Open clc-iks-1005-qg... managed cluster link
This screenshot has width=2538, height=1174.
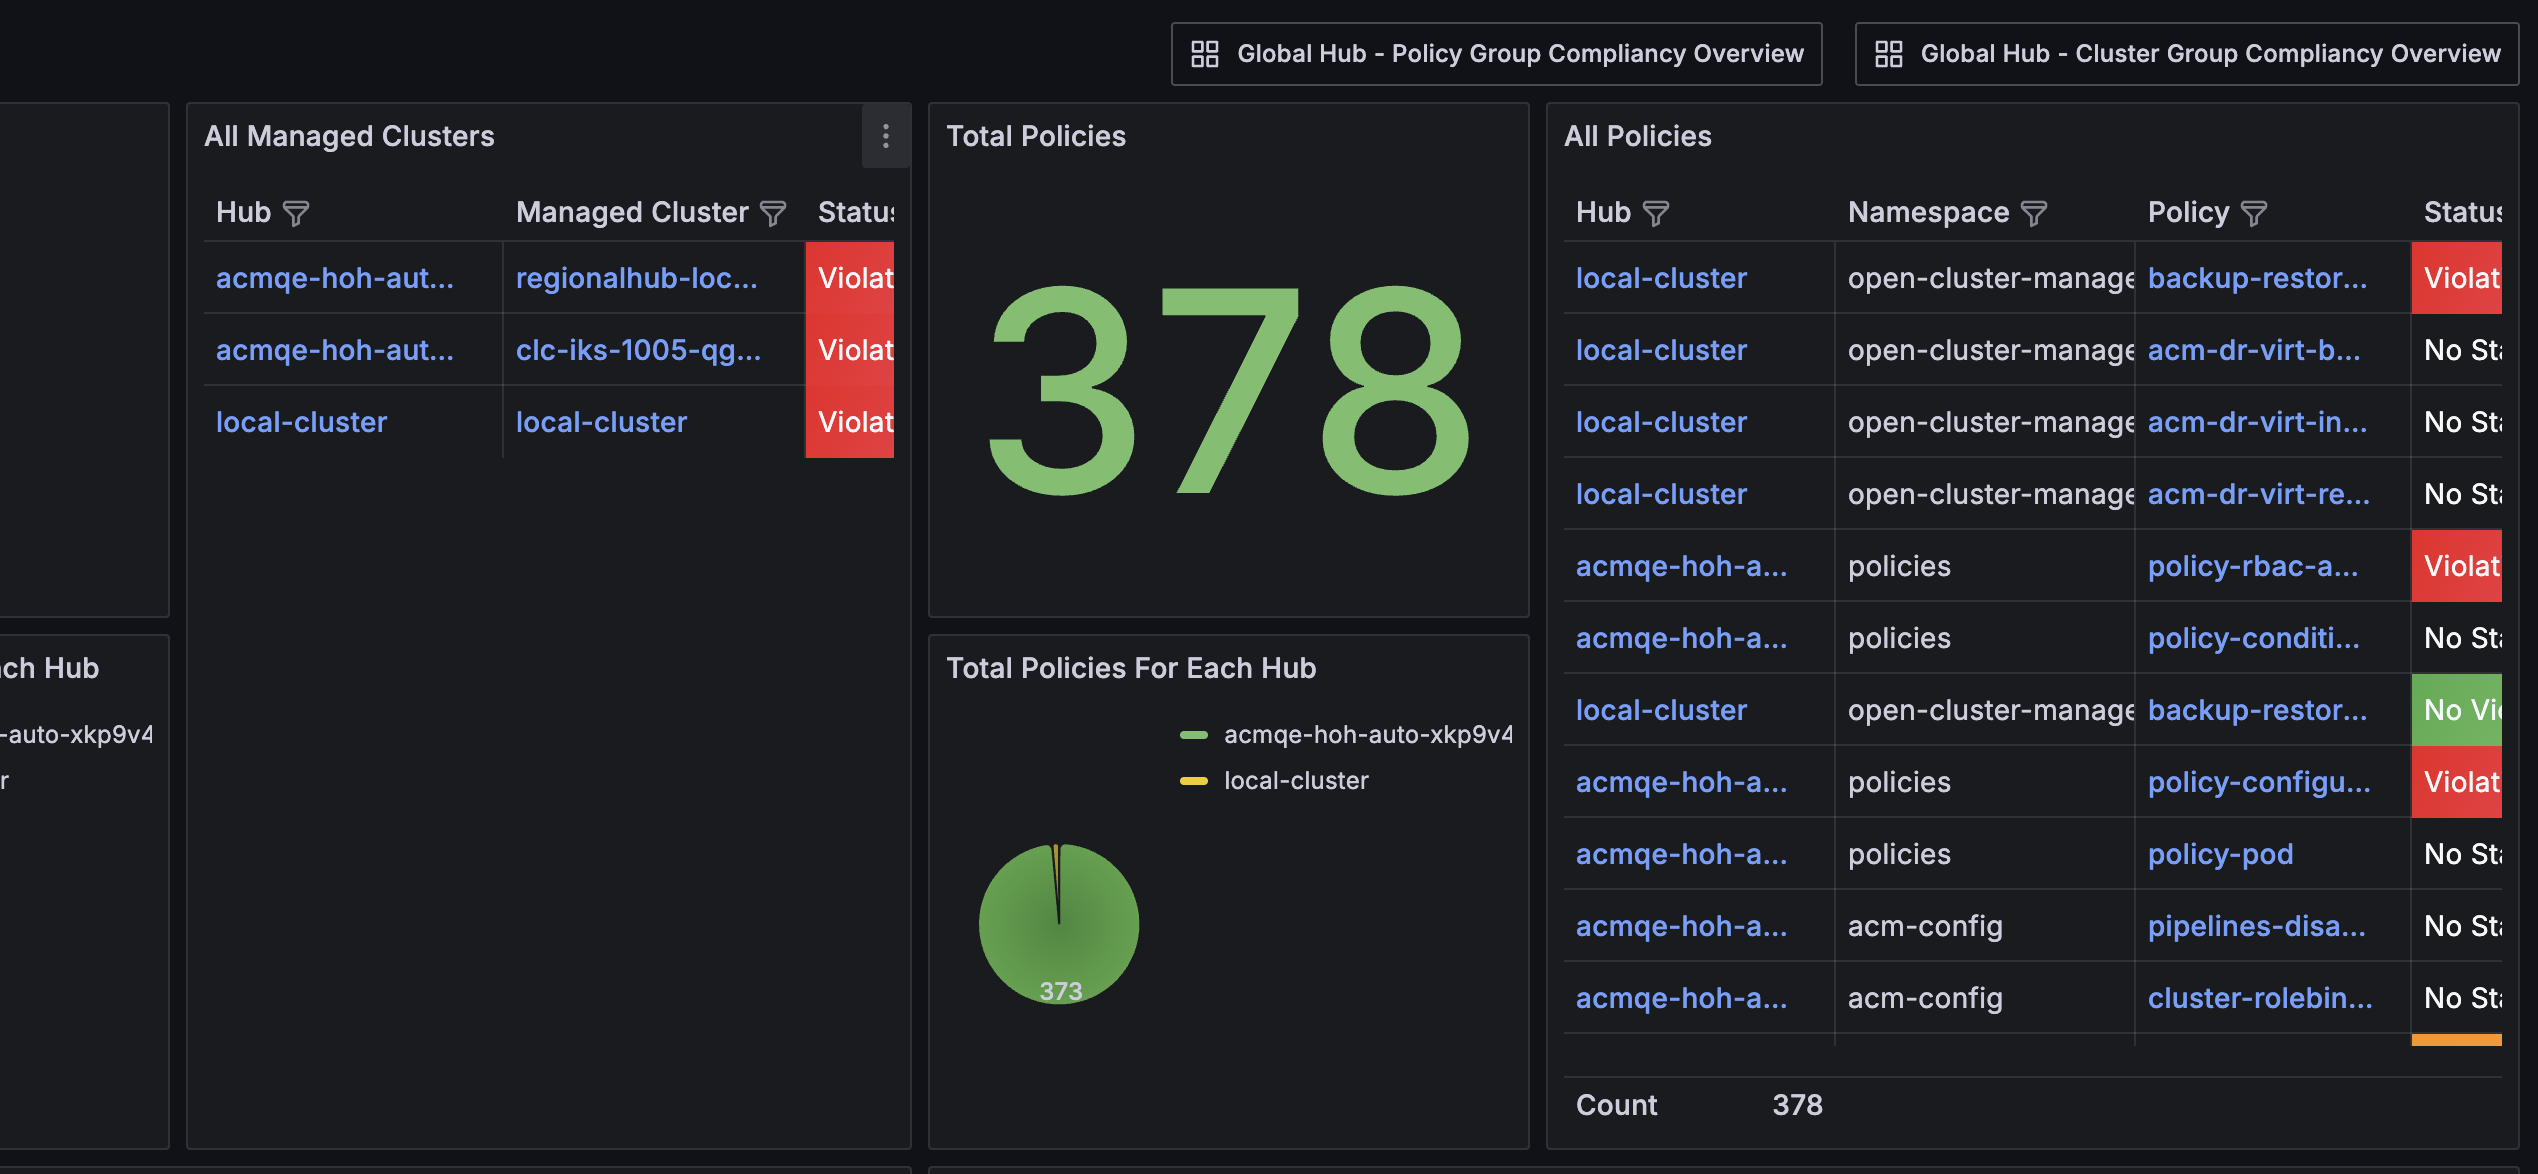[638, 350]
